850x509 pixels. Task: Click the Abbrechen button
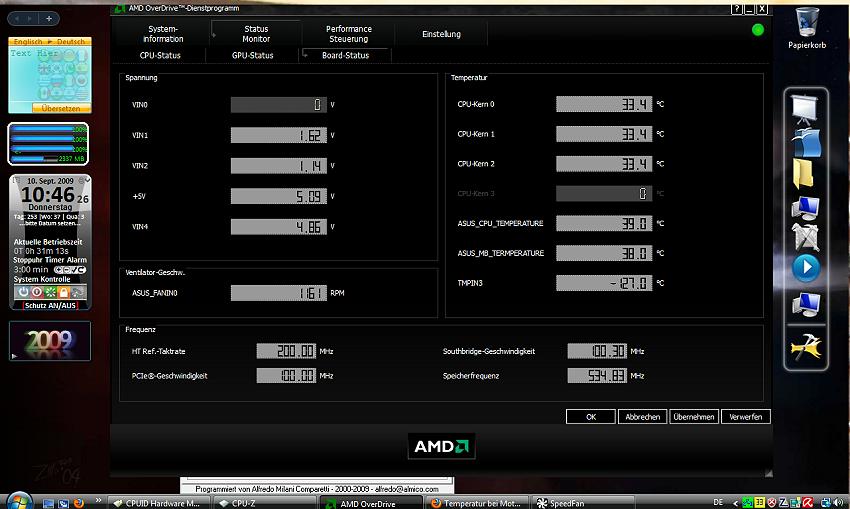[642, 416]
